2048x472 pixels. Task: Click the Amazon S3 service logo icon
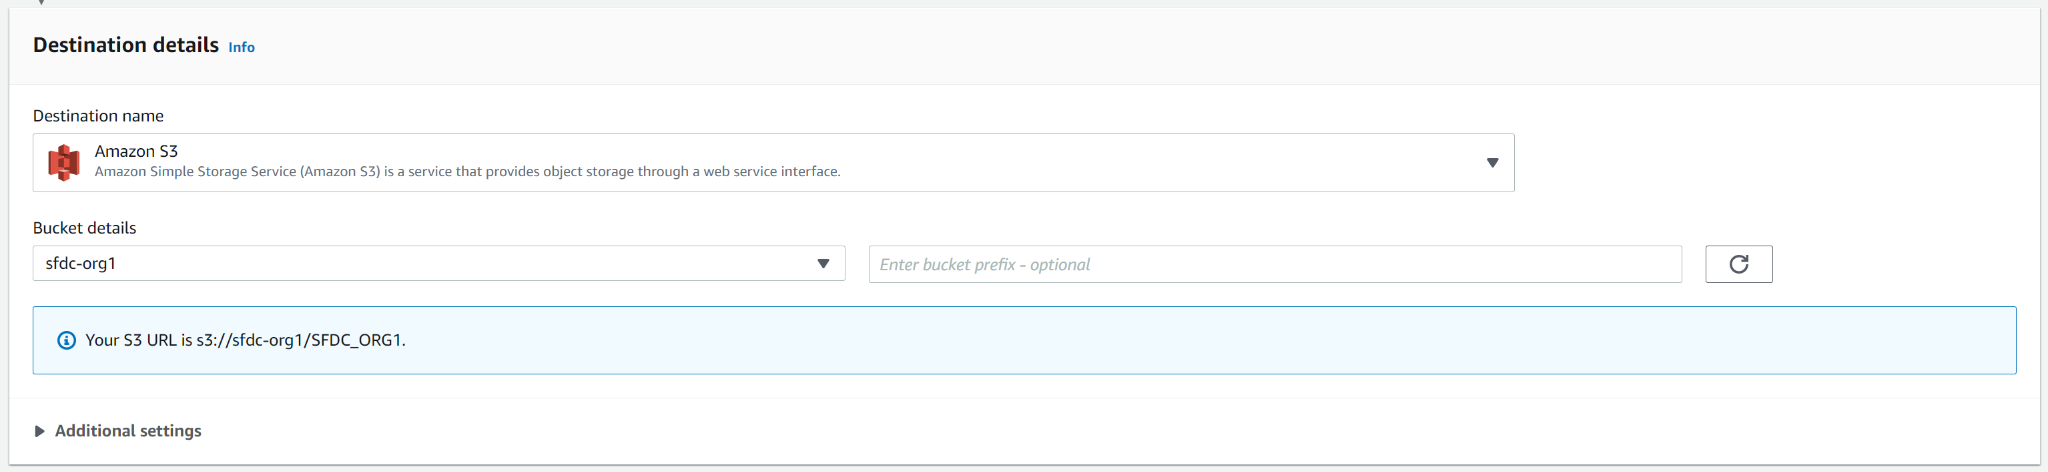(x=64, y=162)
